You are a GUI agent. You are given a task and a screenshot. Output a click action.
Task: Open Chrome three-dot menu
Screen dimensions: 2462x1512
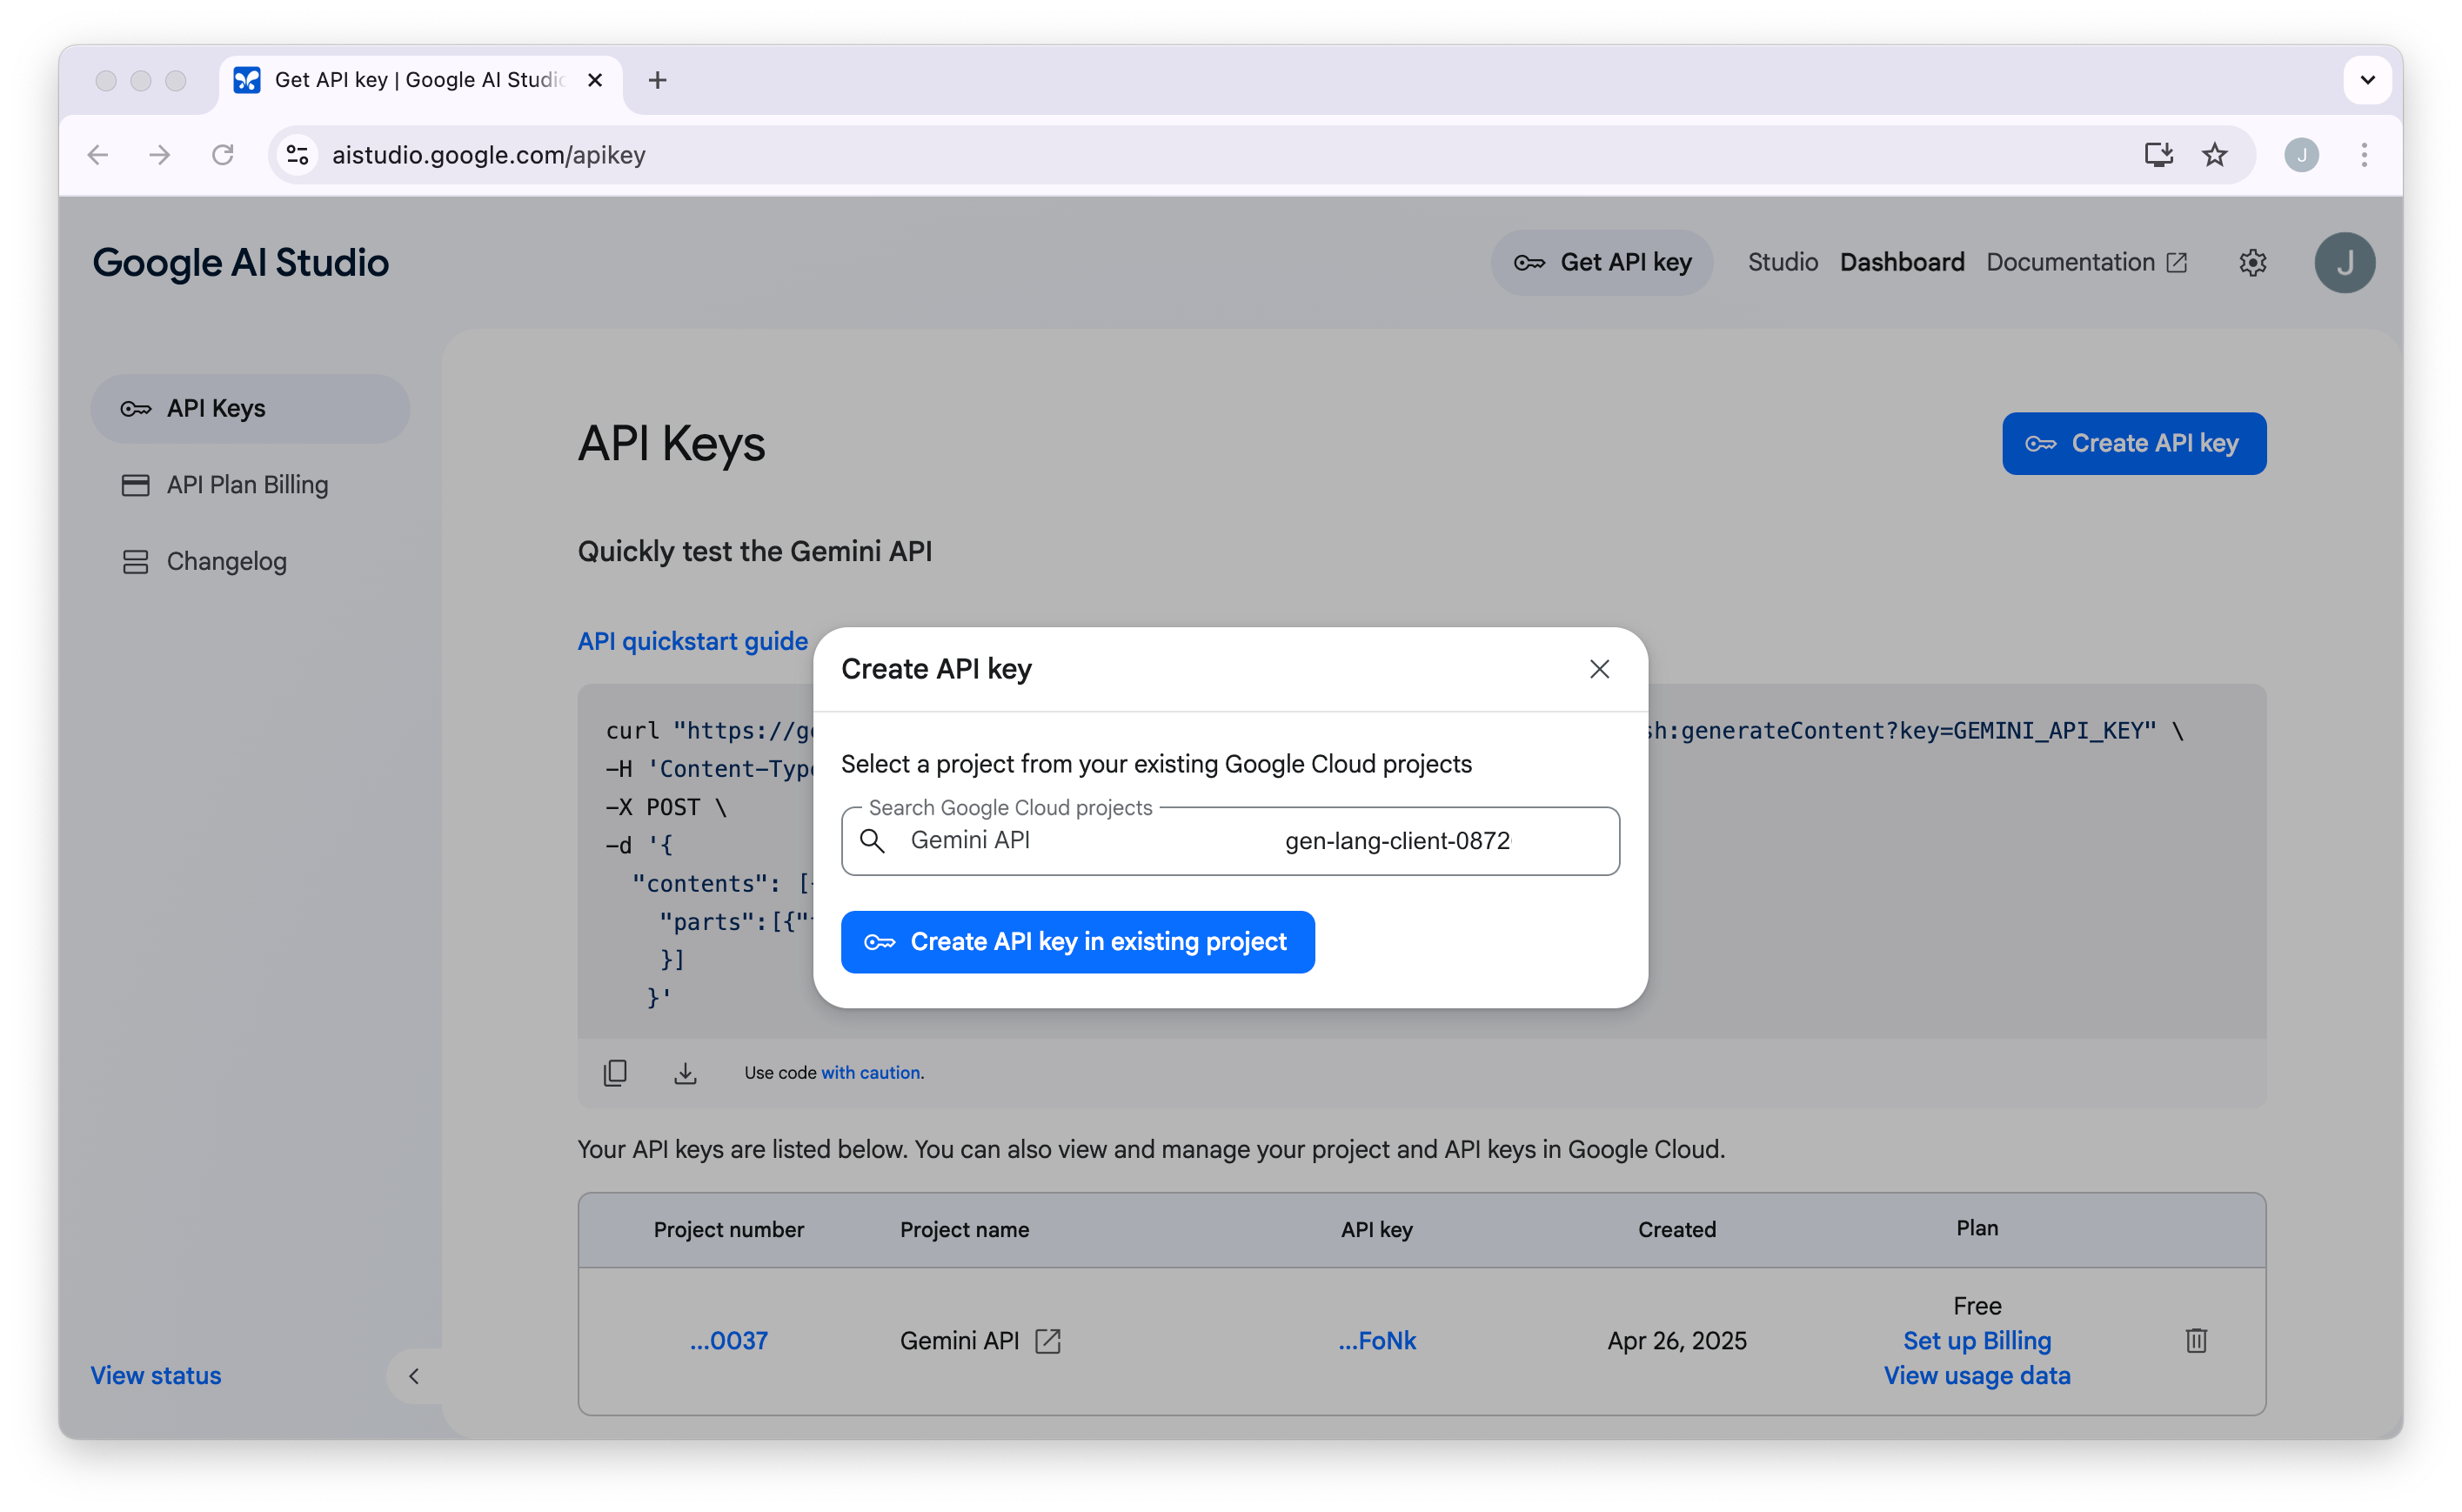[x=2364, y=154]
